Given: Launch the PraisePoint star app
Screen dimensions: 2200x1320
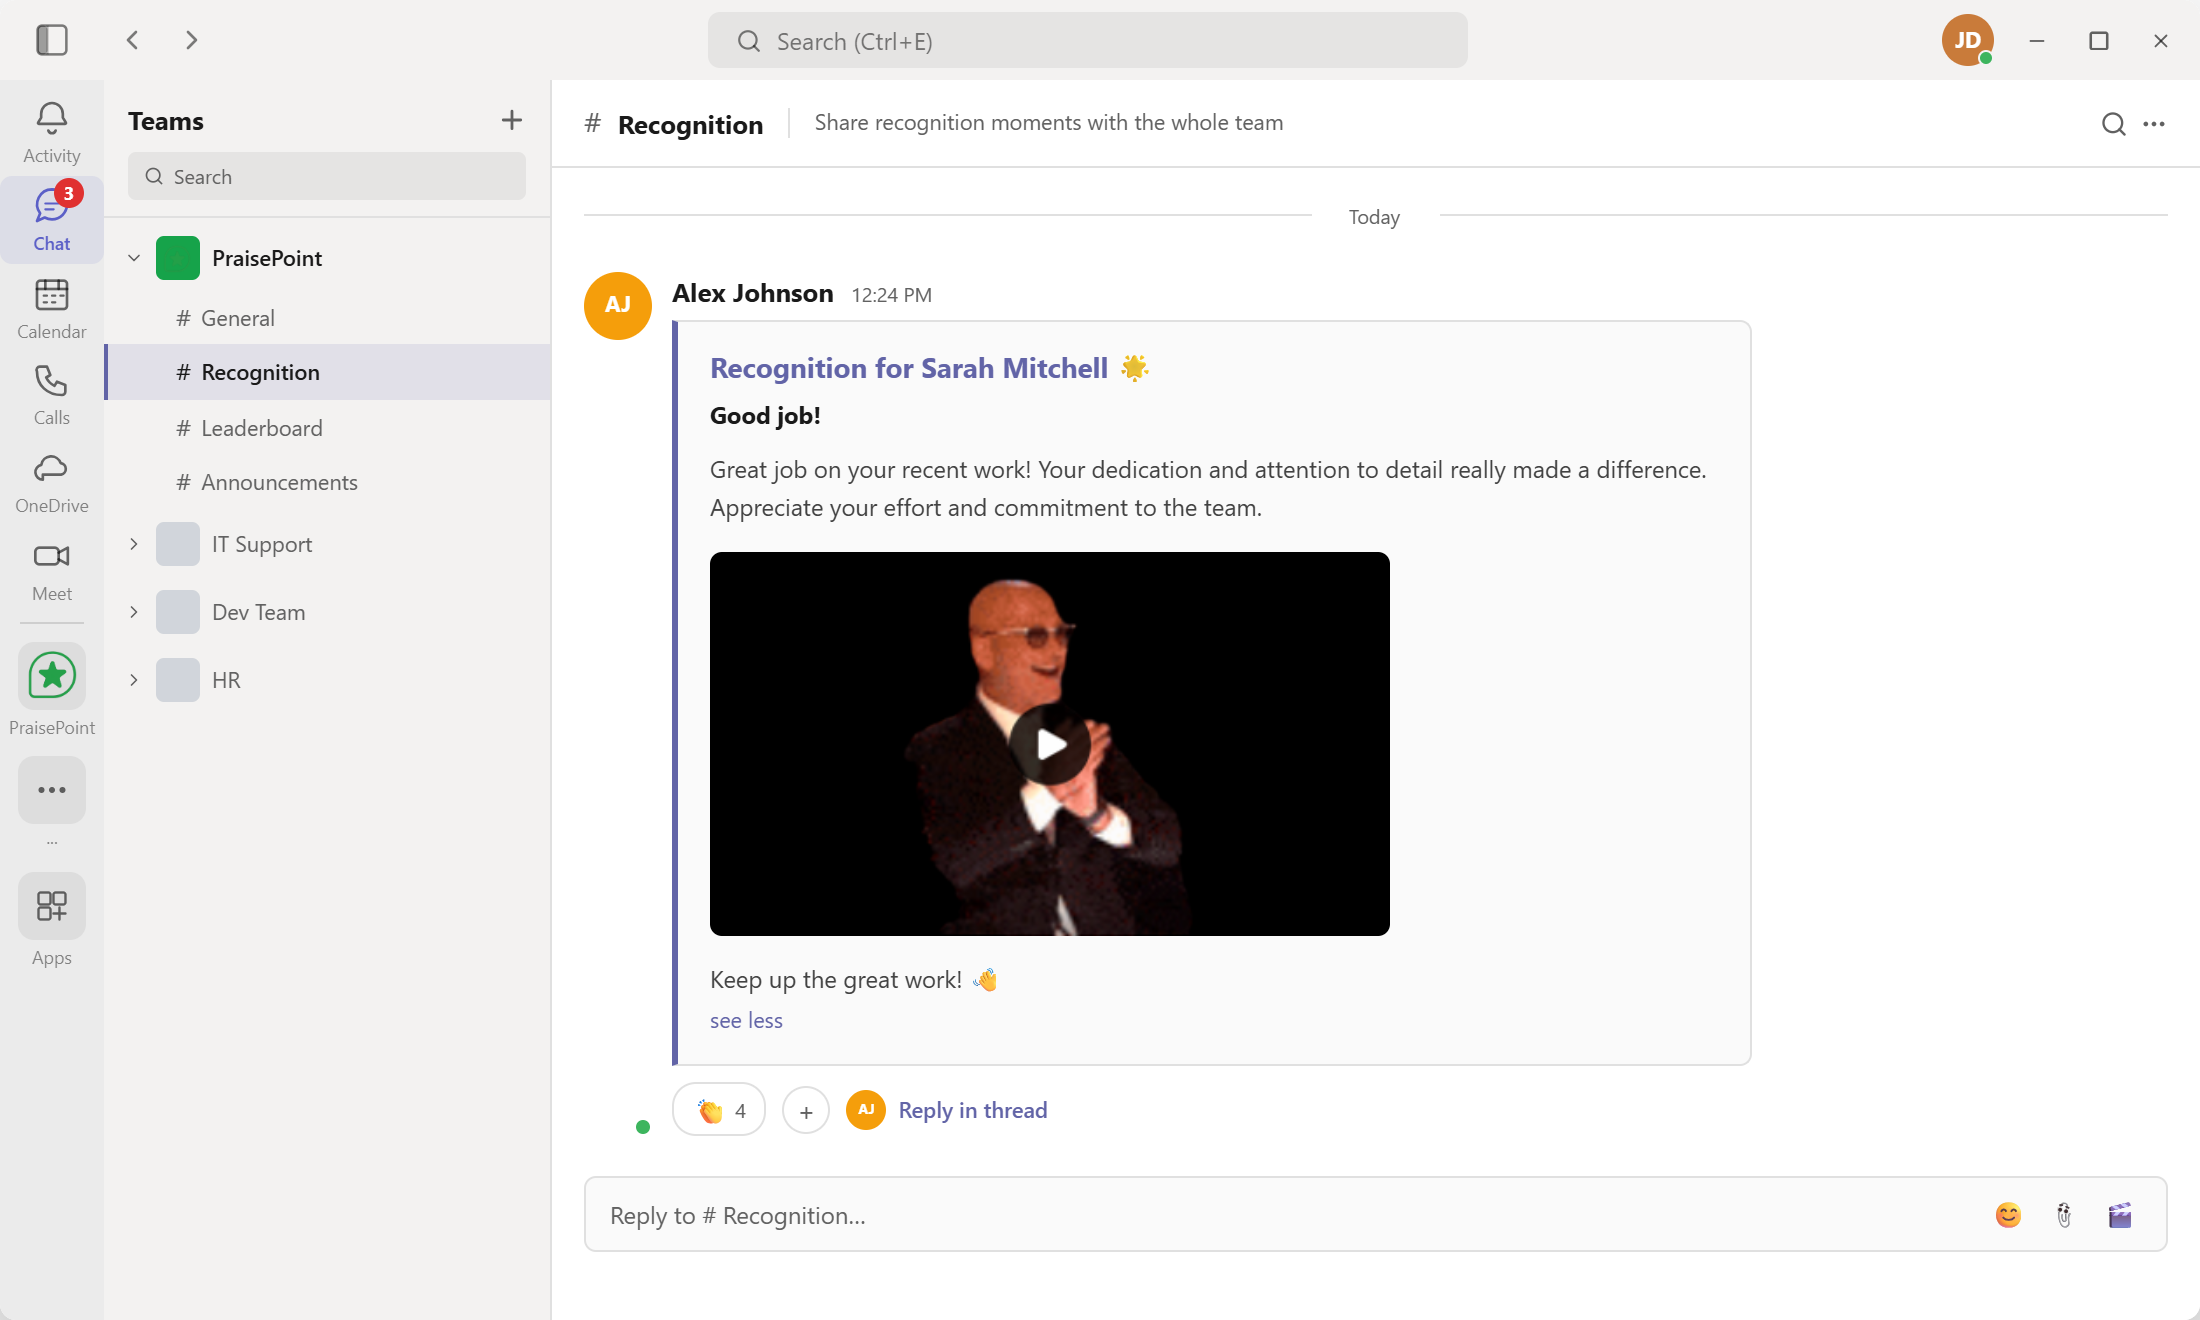Looking at the screenshot, I should pos(52,677).
